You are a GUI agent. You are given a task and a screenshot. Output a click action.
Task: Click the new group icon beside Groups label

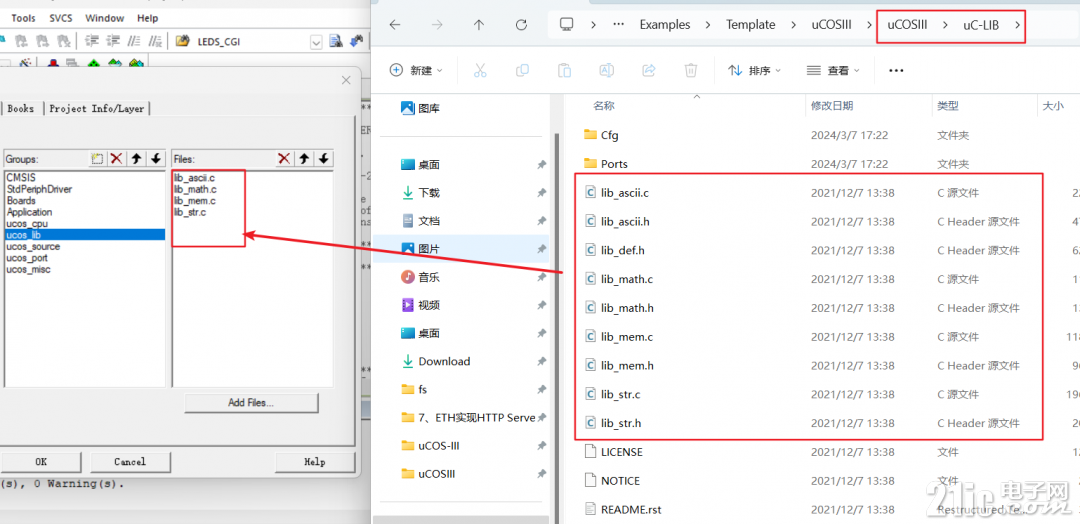(x=97, y=159)
